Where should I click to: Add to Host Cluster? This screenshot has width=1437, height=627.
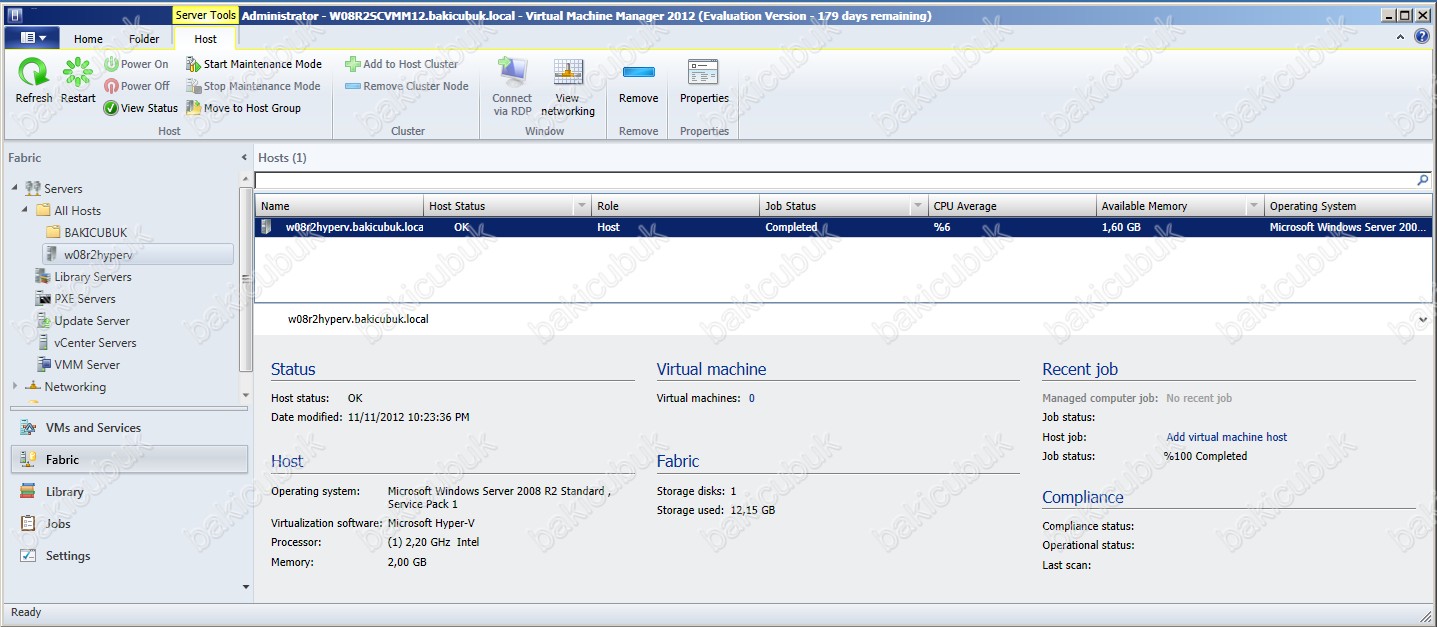(402, 64)
